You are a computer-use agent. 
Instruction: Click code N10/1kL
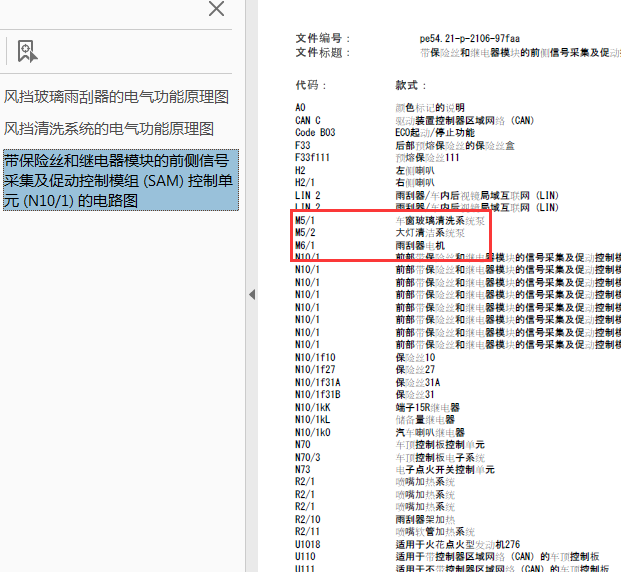pos(313,419)
